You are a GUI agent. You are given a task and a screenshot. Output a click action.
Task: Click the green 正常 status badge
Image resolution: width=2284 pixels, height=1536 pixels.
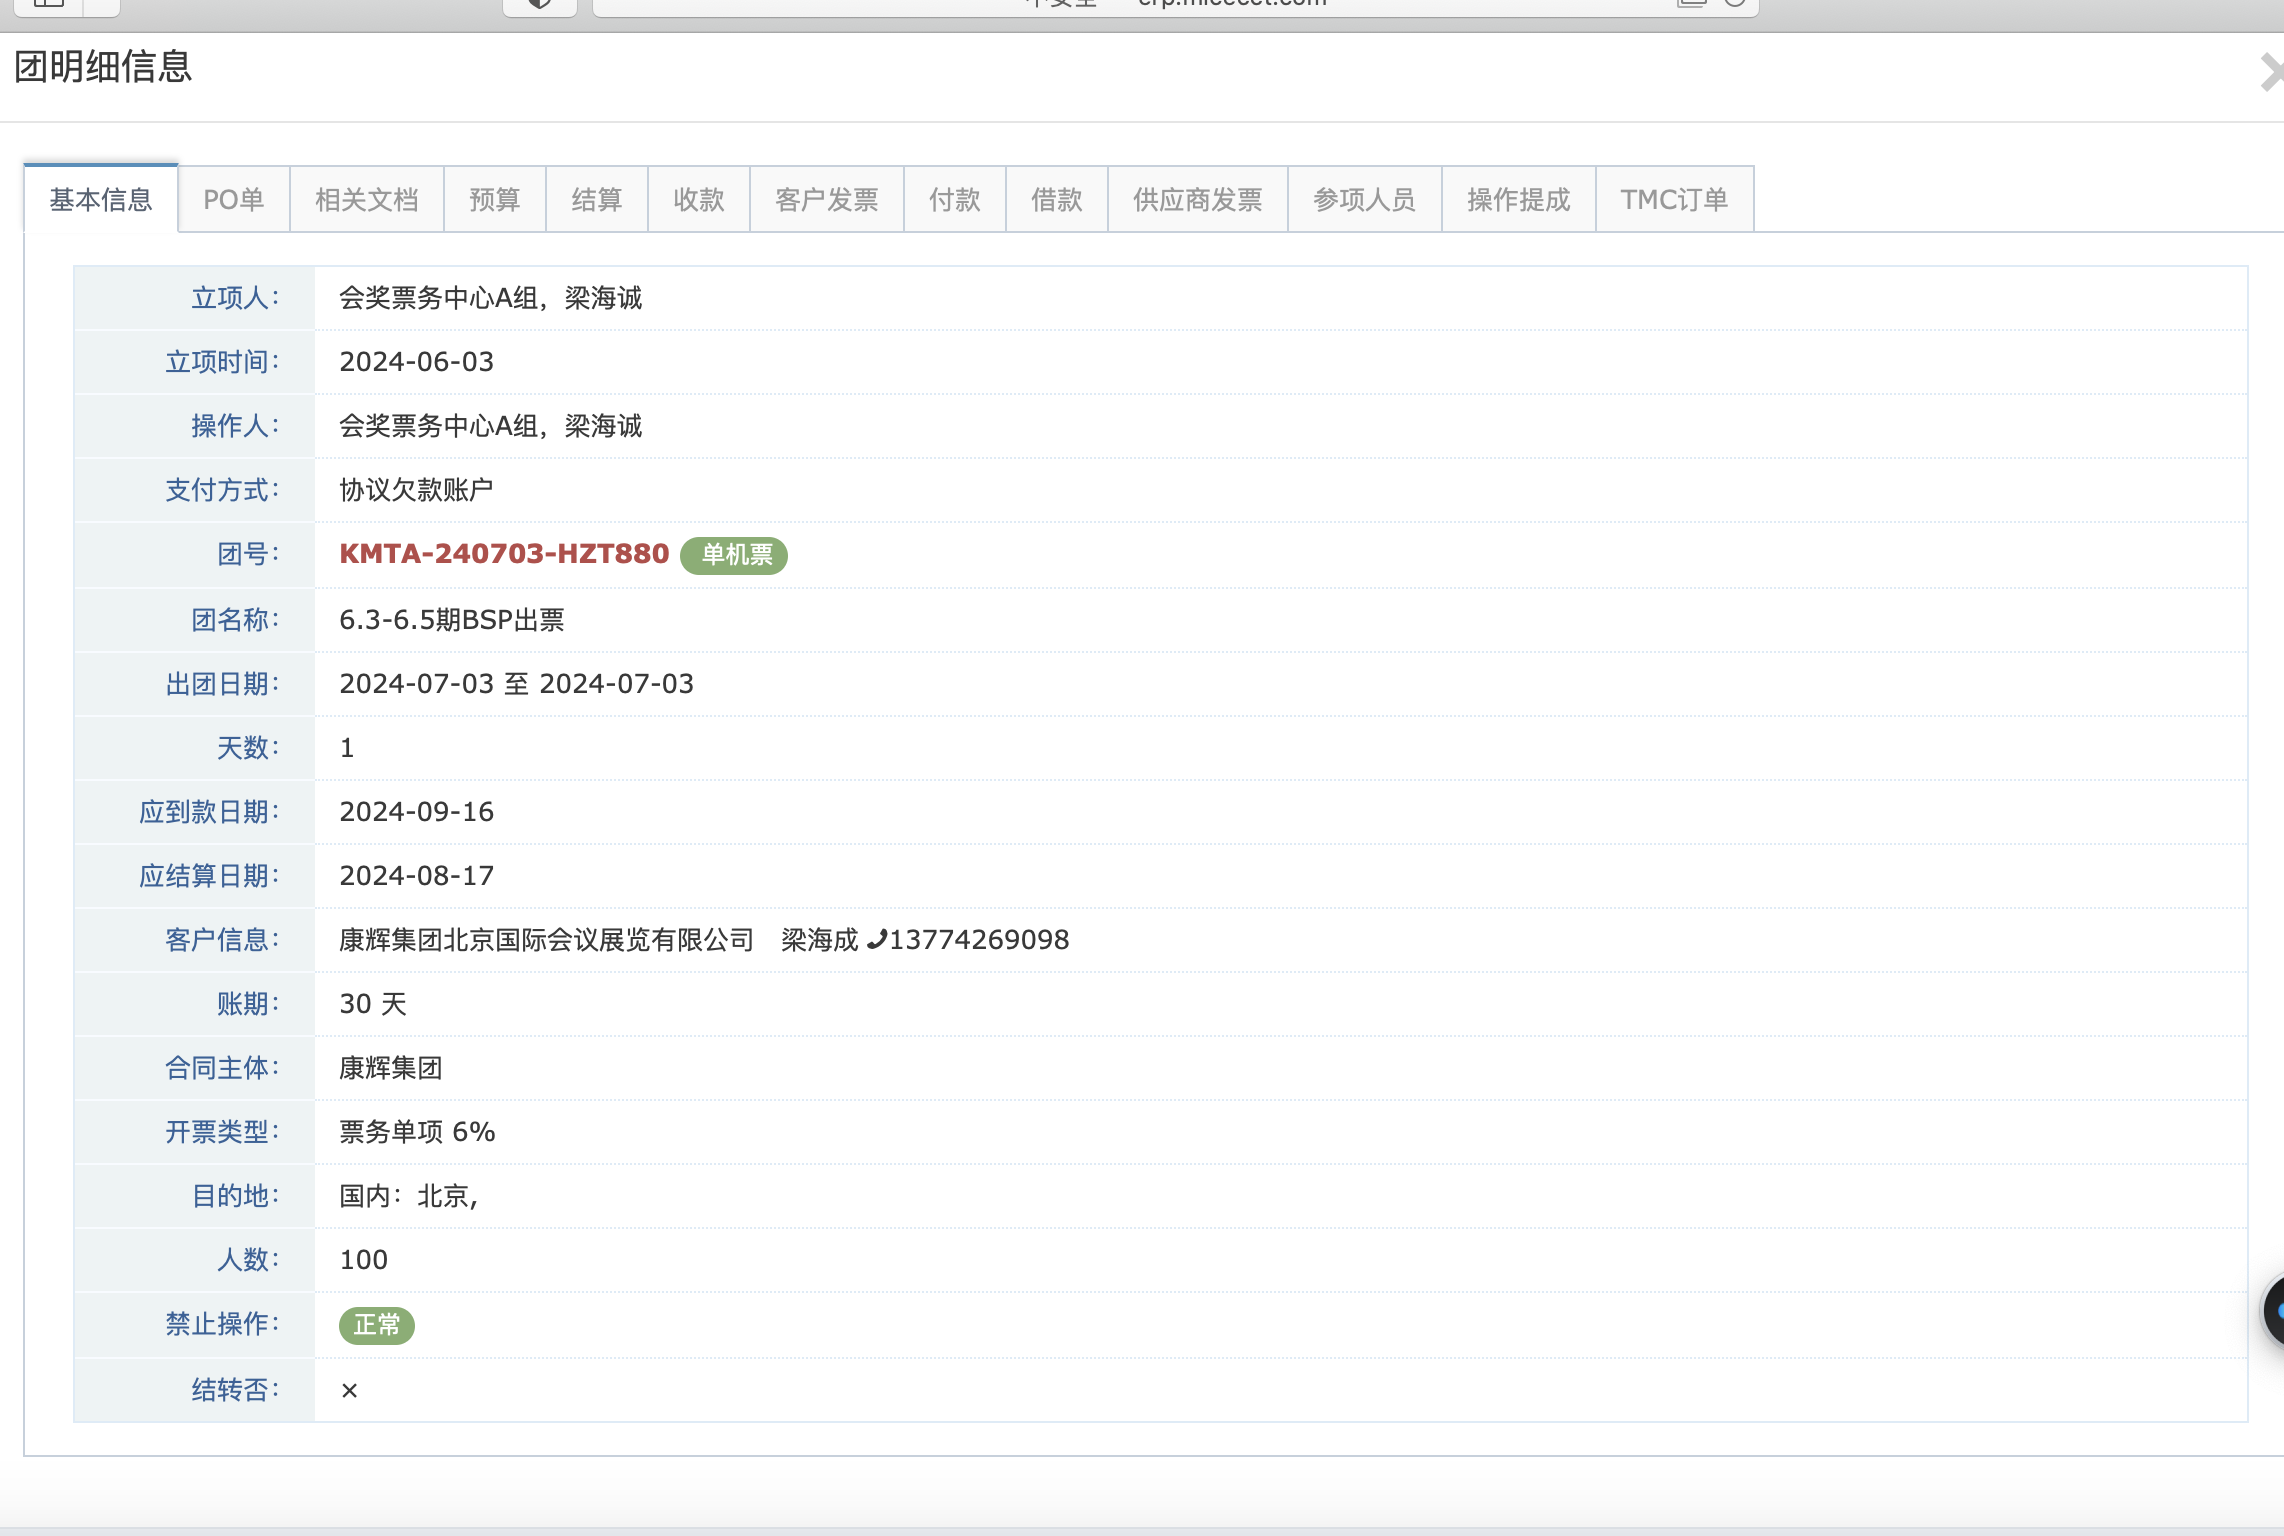pos(377,1325)
